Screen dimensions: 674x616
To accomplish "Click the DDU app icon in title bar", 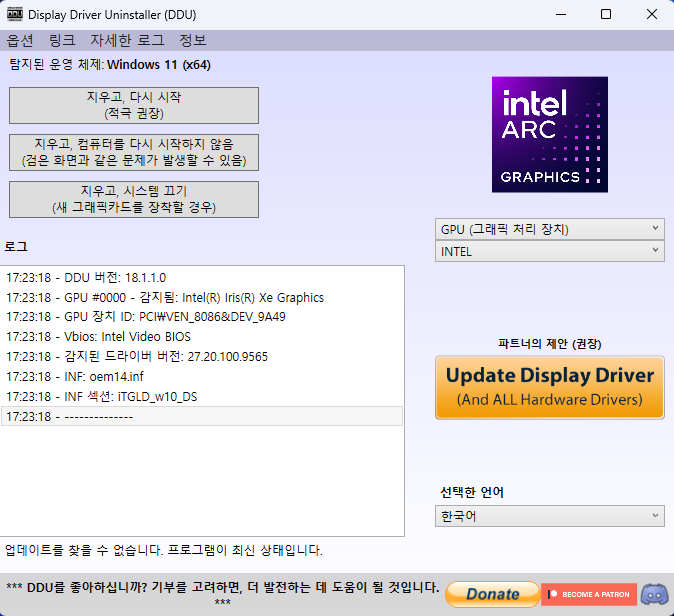I will pos(15,14).
